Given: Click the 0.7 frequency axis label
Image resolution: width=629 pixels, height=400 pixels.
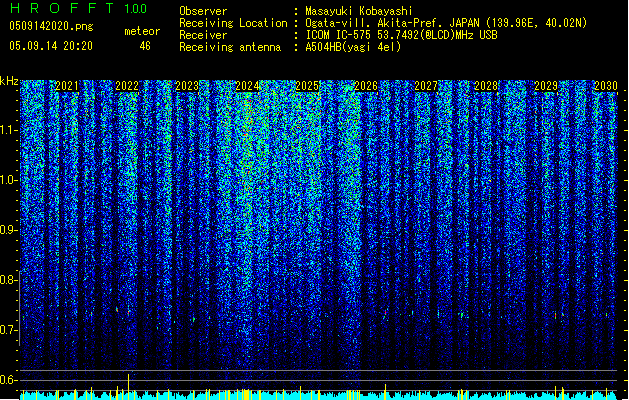Looking at the screenshot, I should 9,330.
